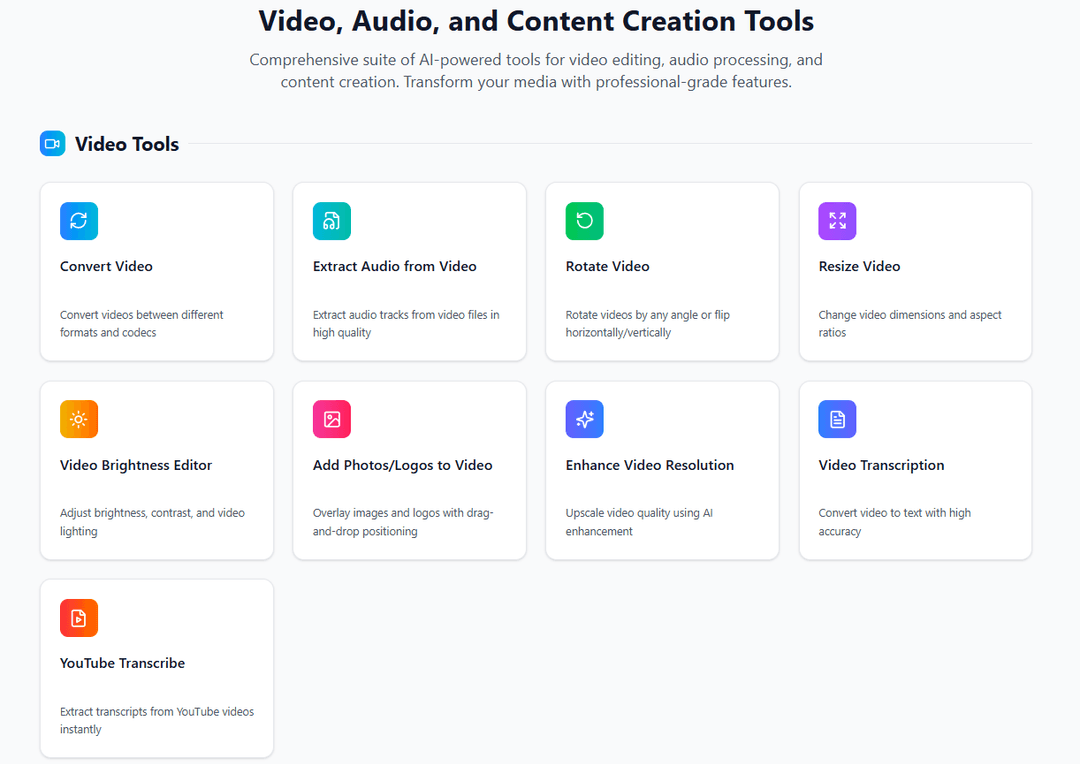Select the Convert Video conversion icon
Screen dimensions: 1080x764
[x=79, y=221]
